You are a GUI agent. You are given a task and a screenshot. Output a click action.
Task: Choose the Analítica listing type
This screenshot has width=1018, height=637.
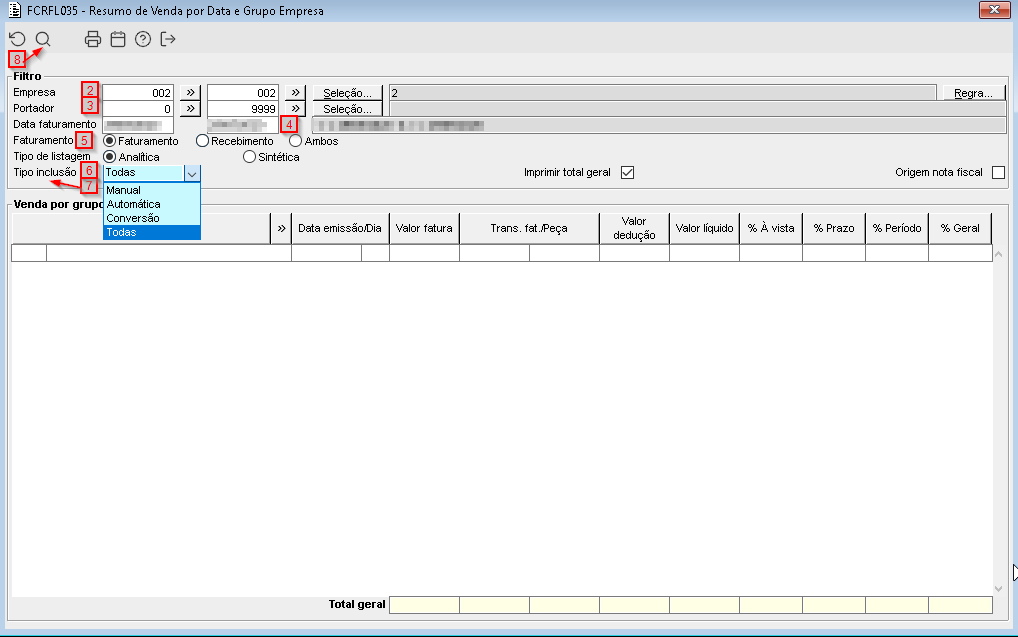(x=110, y=157)
